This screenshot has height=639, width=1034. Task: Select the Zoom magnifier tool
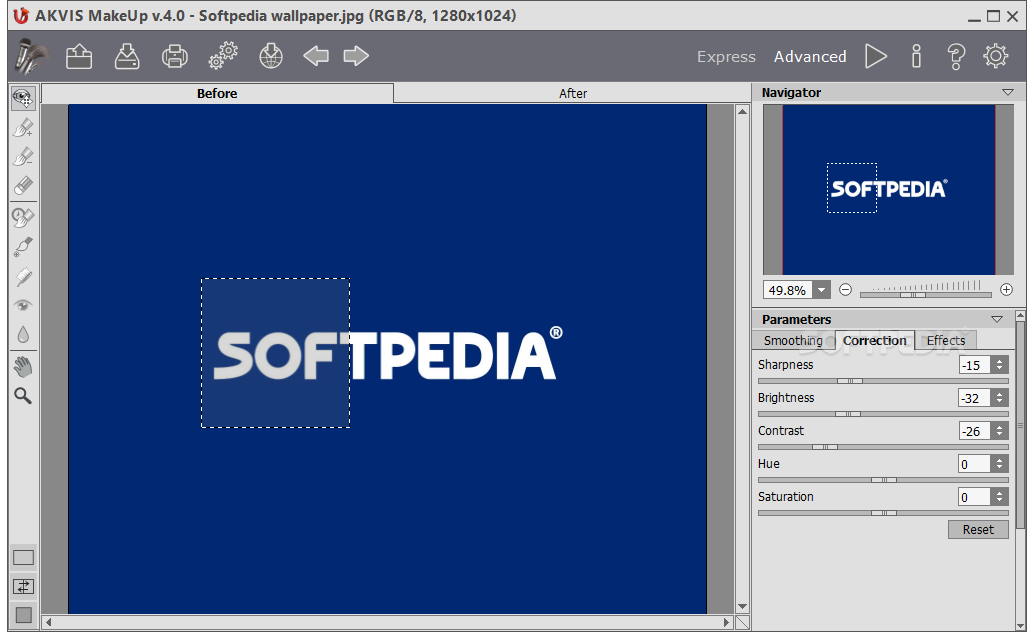(23, 396)
